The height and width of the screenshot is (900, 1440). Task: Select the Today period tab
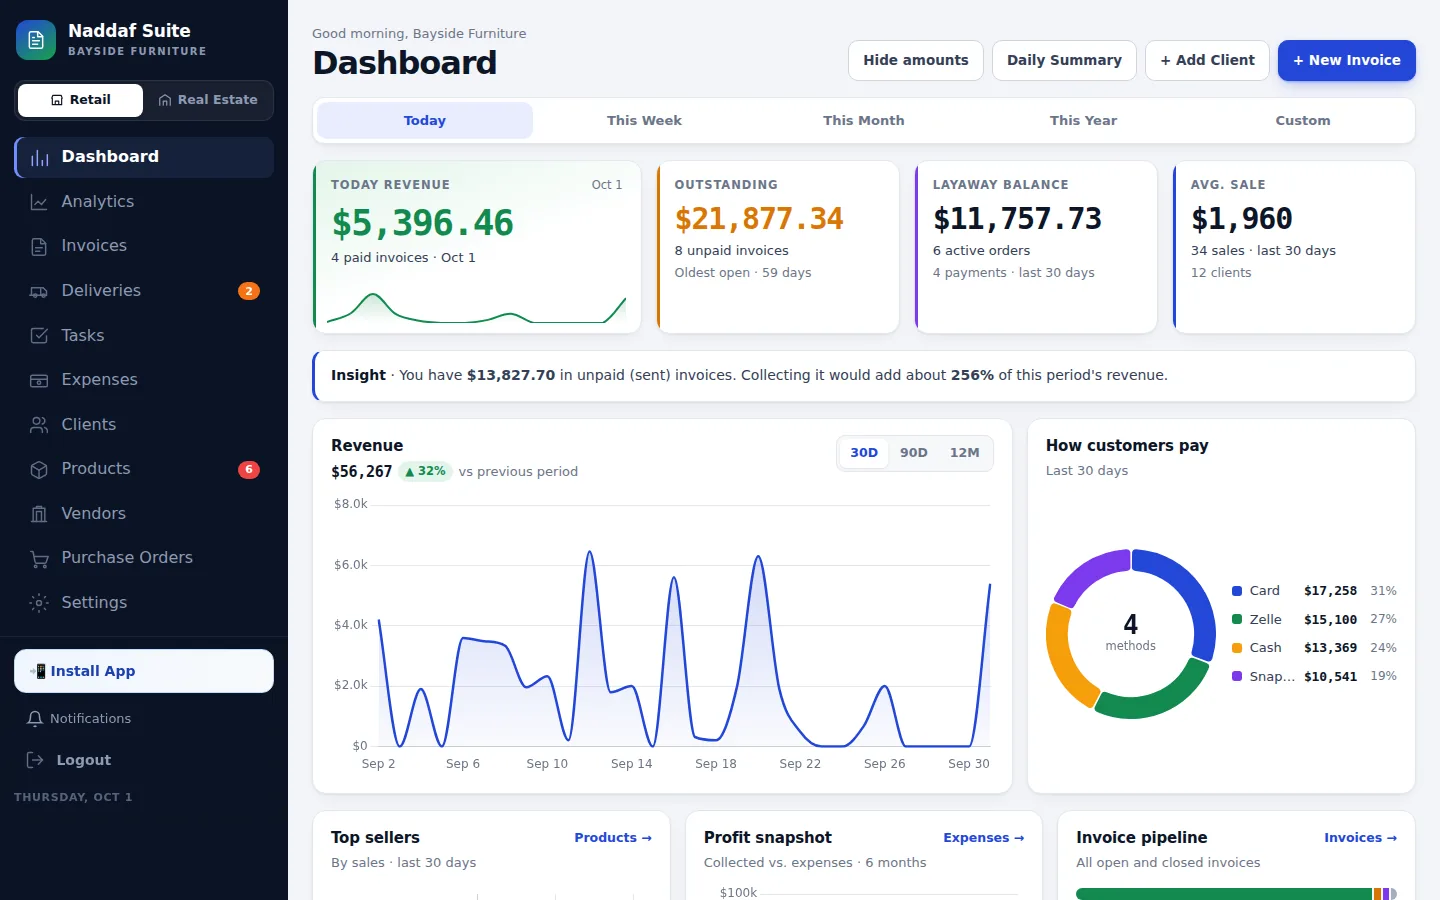point(425,120)
